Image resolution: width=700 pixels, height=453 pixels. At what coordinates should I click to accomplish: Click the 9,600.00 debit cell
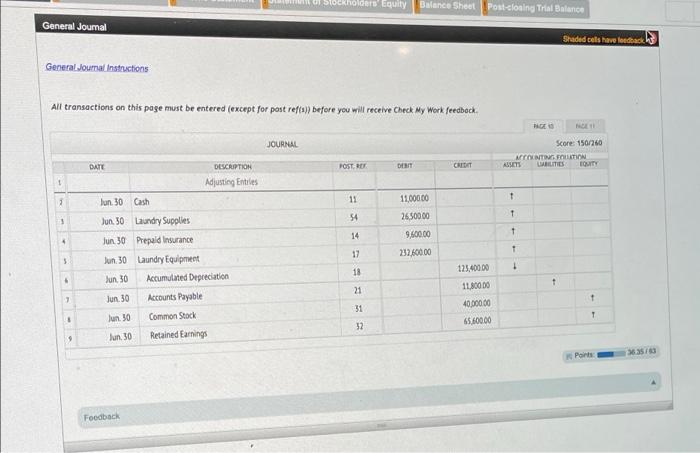point(408,234)
